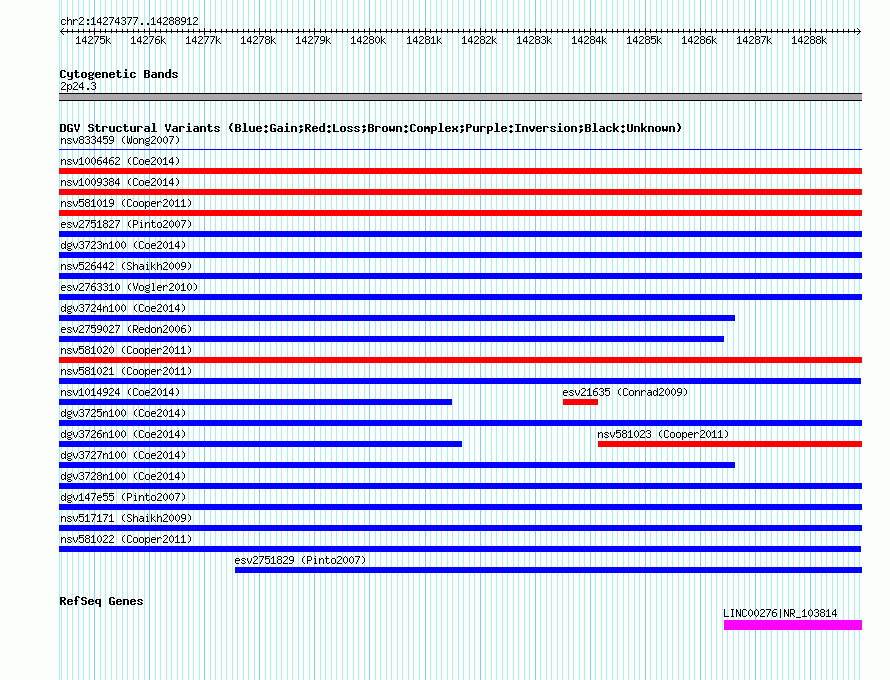Open the nsv1014924 (Coe2014) variant label

click(x=120, y=392)
